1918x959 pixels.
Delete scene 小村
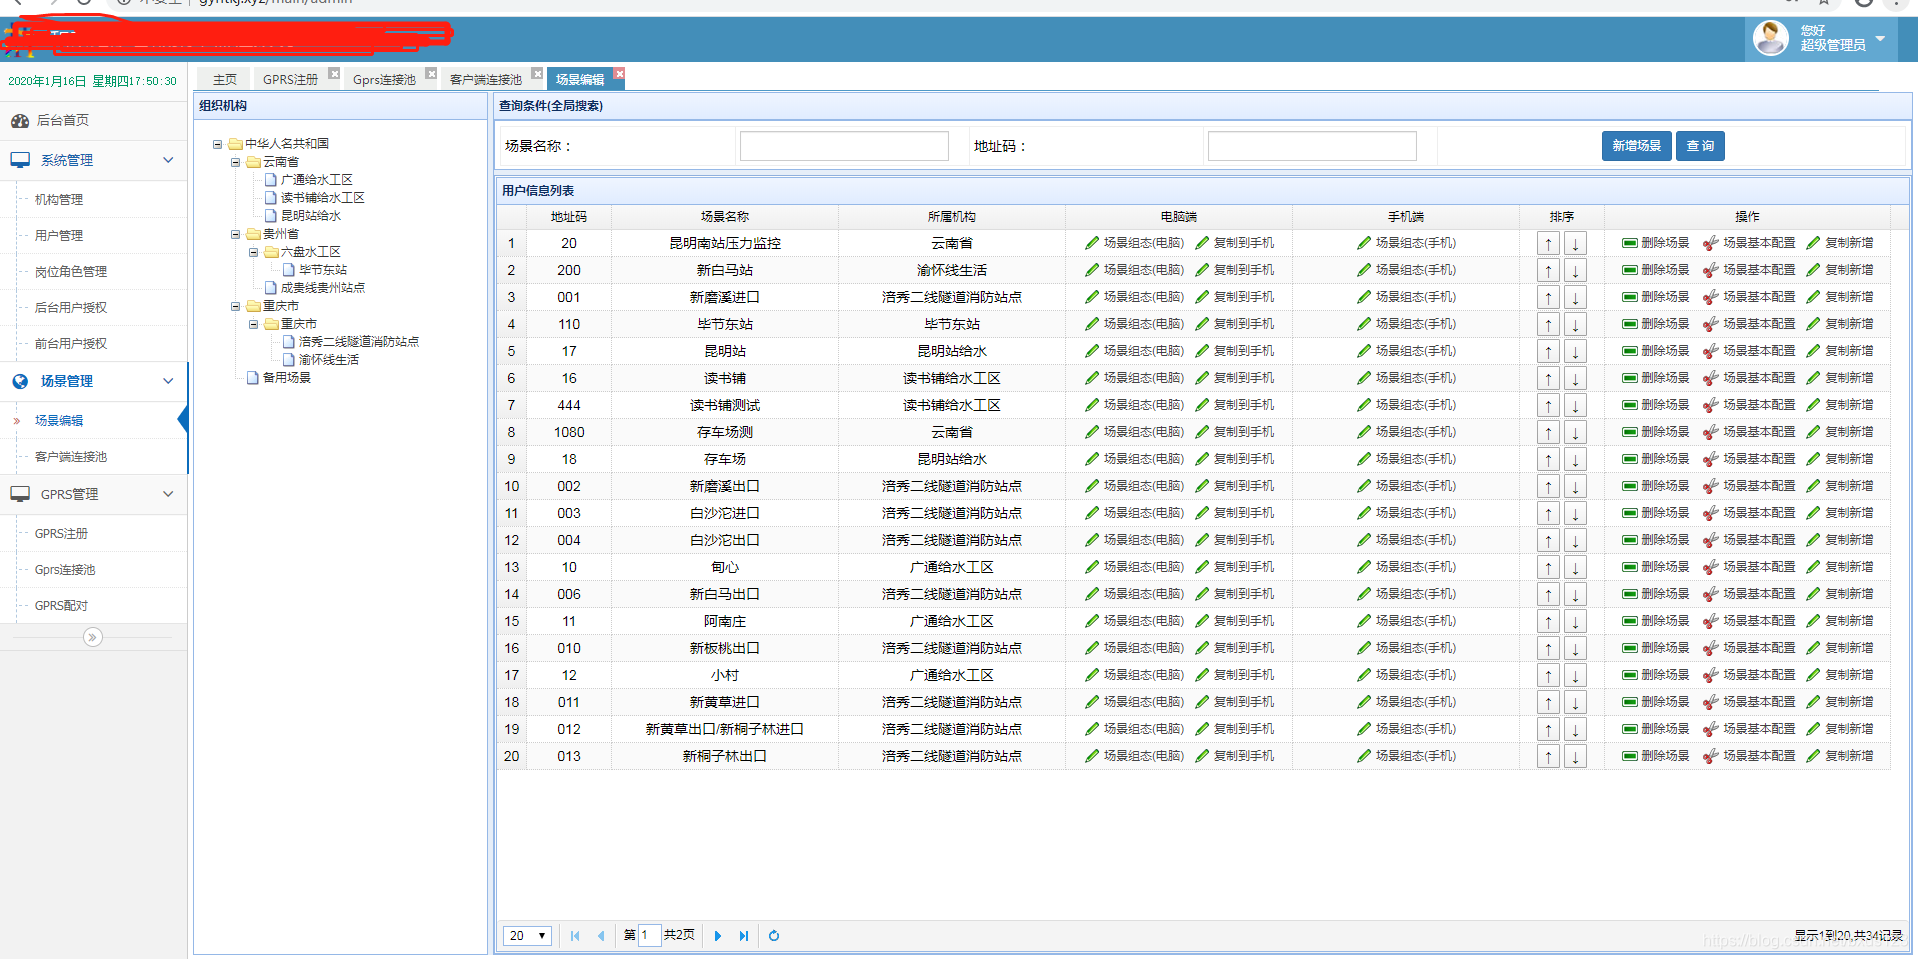click(1655, 675)
